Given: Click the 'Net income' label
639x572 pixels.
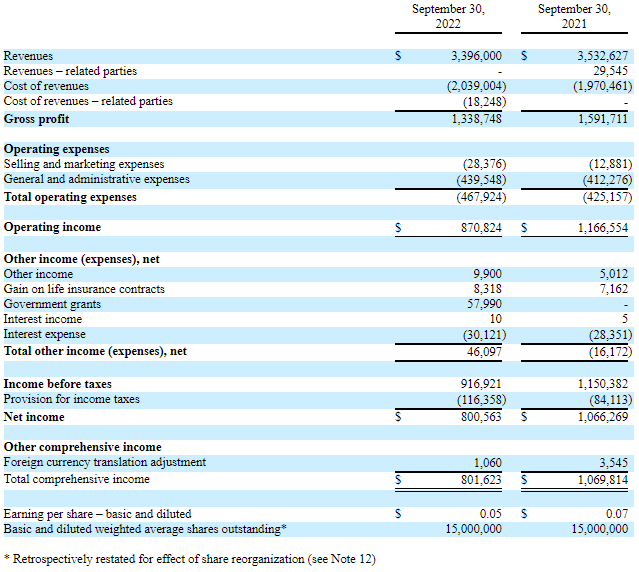Looking at the screenshot, I should pyautogui.click(x=34, y=417).
